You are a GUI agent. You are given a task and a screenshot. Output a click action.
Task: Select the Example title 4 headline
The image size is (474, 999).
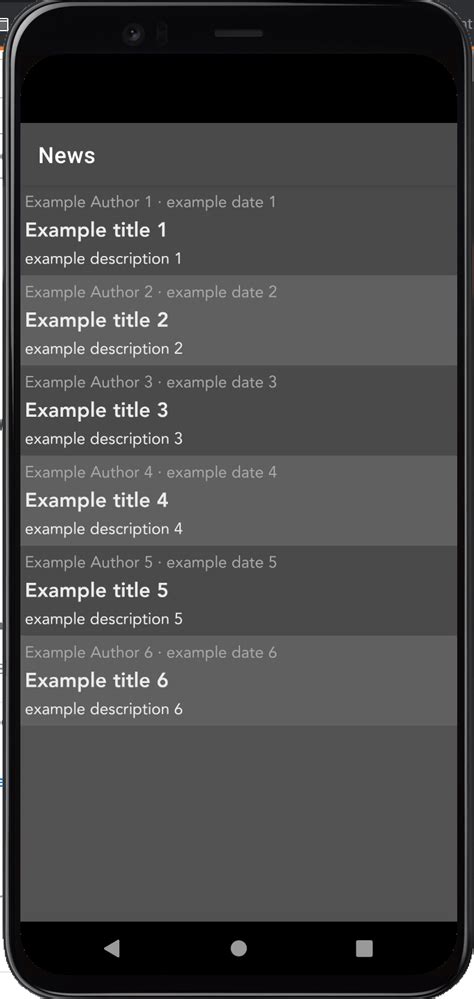(97, 500)
